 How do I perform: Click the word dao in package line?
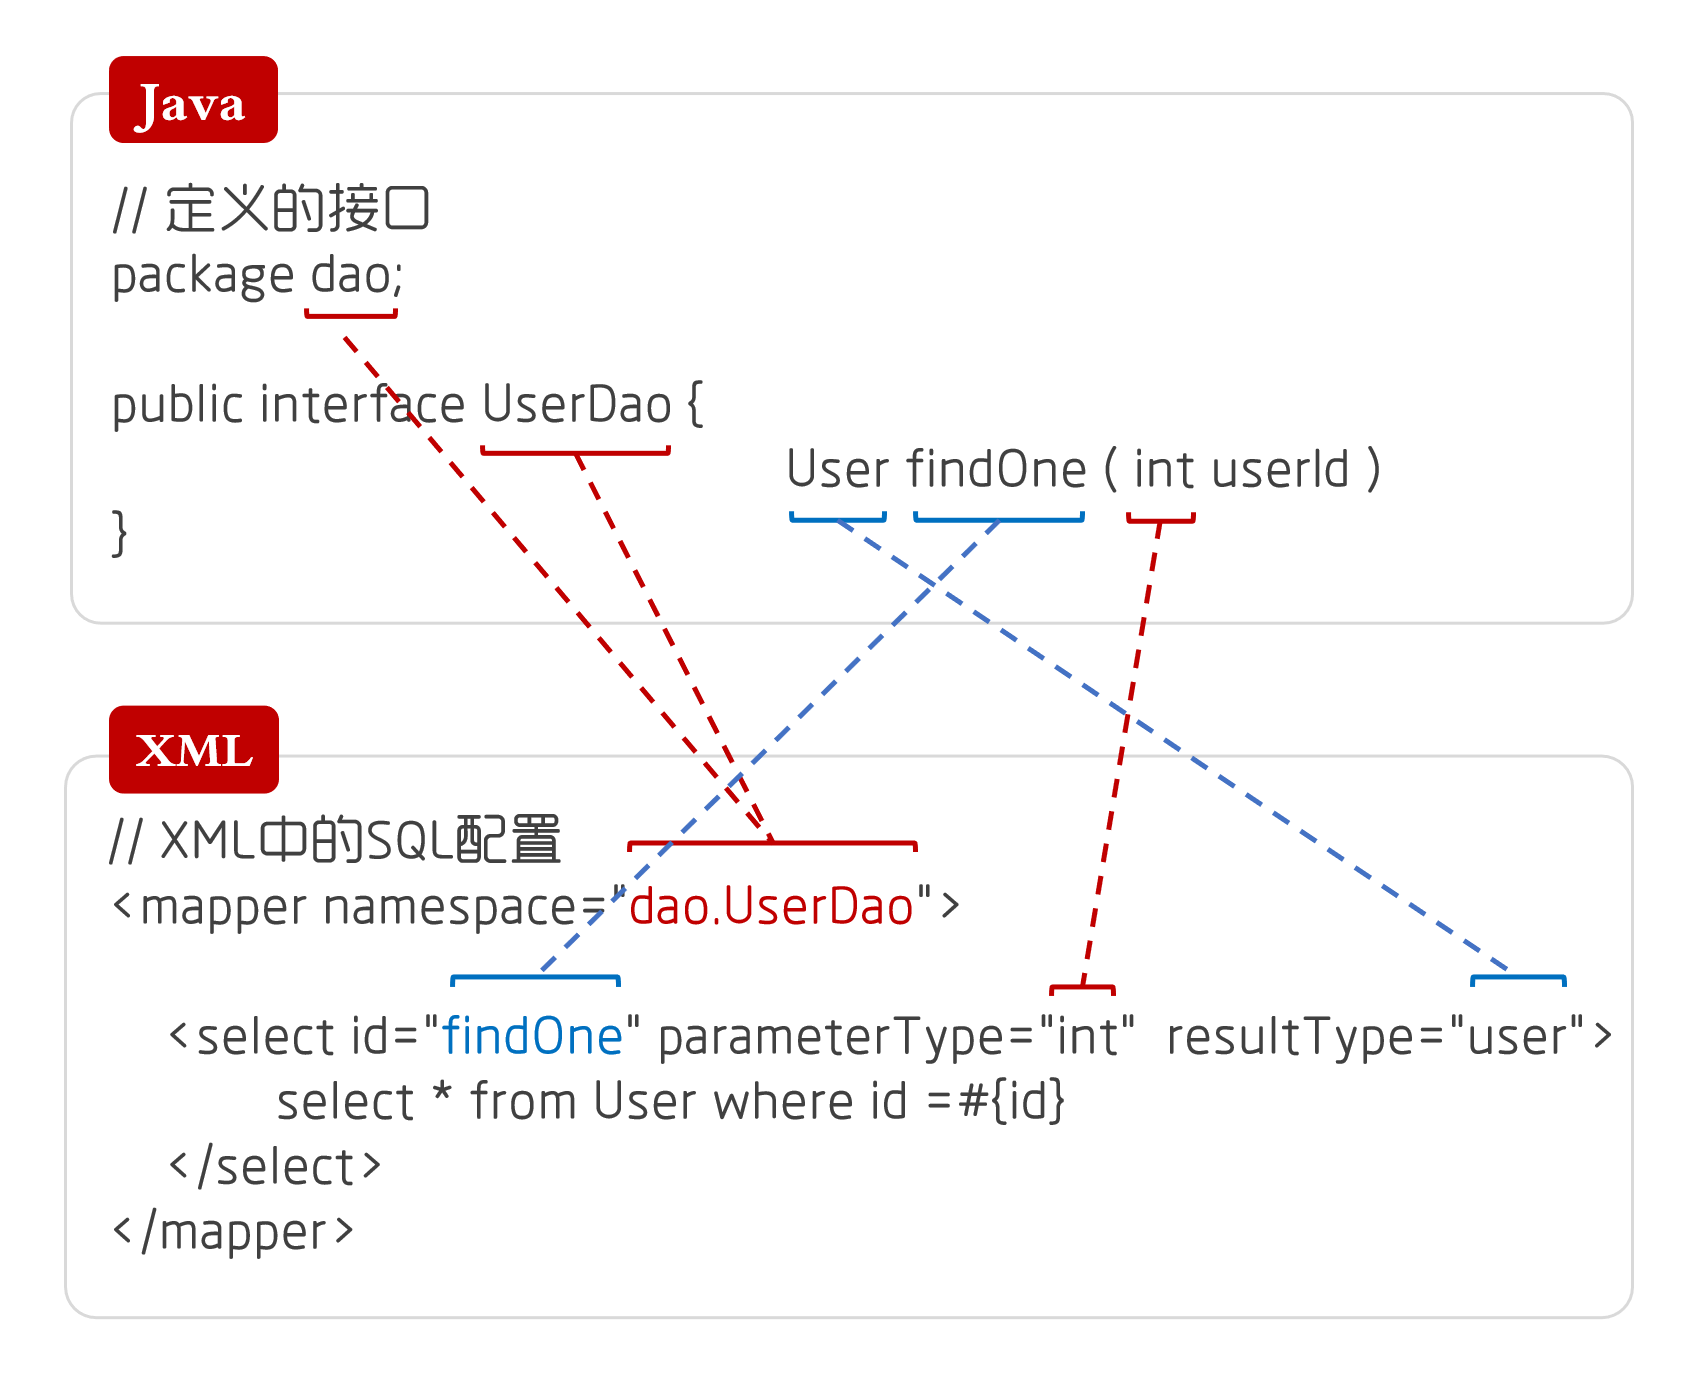coord(350,275)
